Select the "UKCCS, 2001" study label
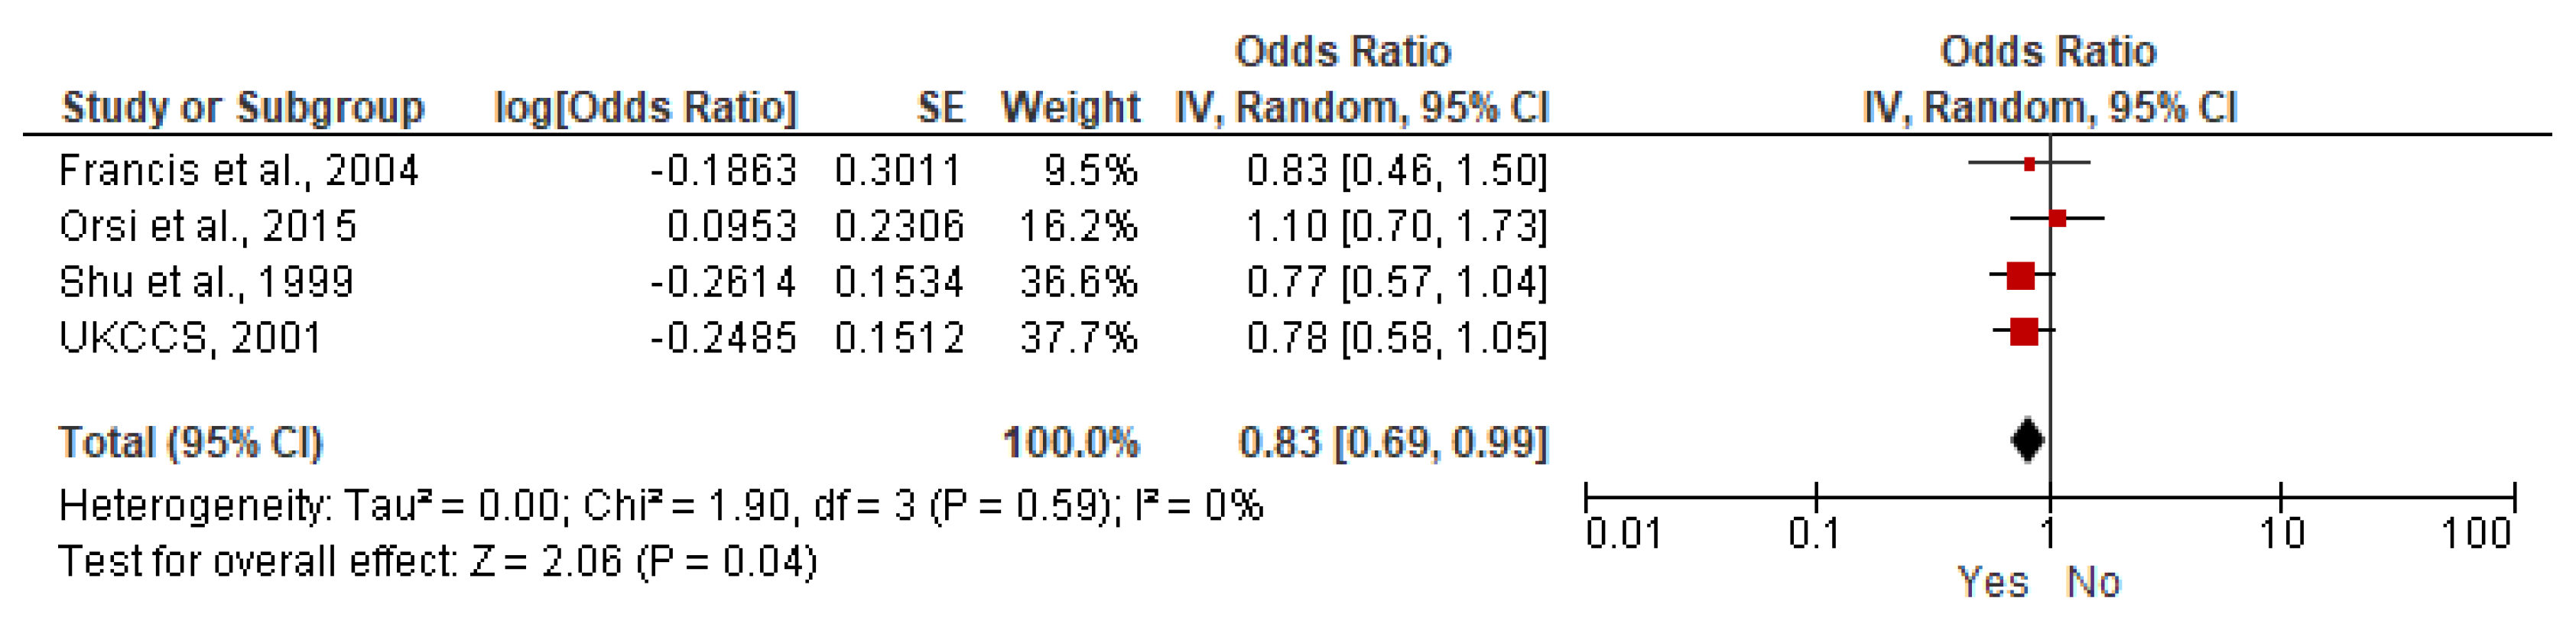This screenshot has width=2576, height=624. click(x=190, y=338)
